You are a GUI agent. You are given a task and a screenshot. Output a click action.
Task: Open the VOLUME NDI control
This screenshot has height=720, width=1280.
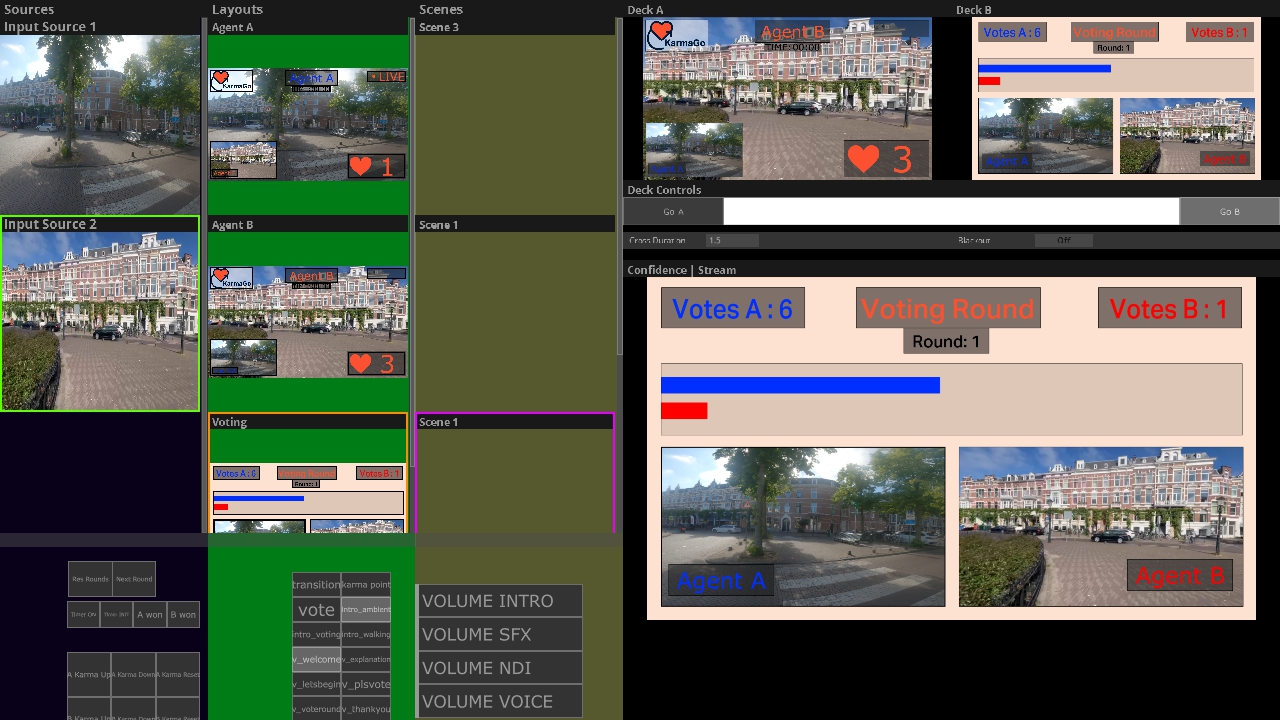point(499,668)
